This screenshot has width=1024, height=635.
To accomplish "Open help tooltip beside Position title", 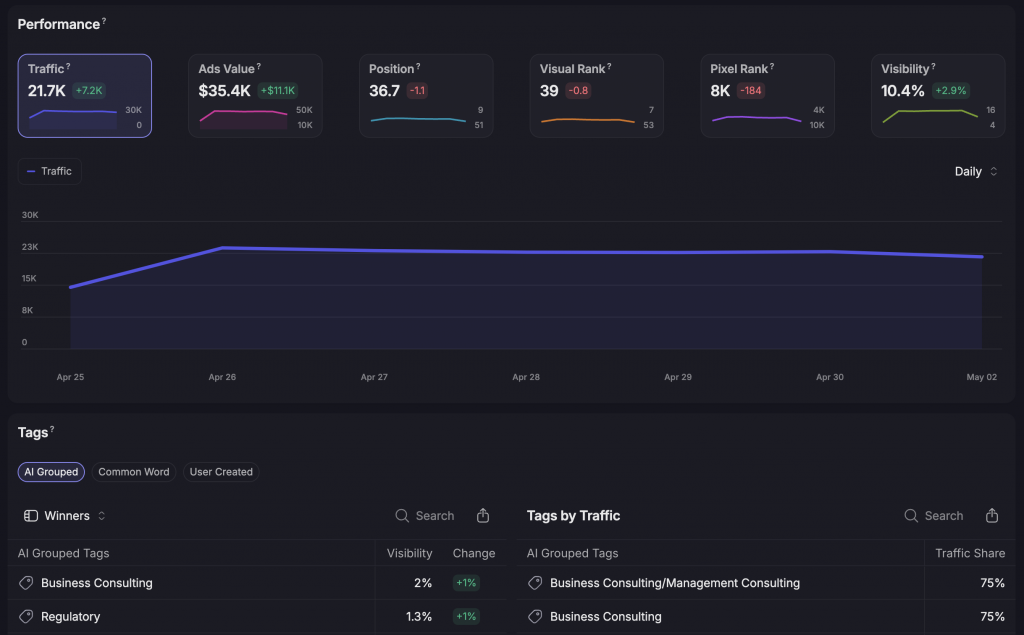I will point(418,66).
